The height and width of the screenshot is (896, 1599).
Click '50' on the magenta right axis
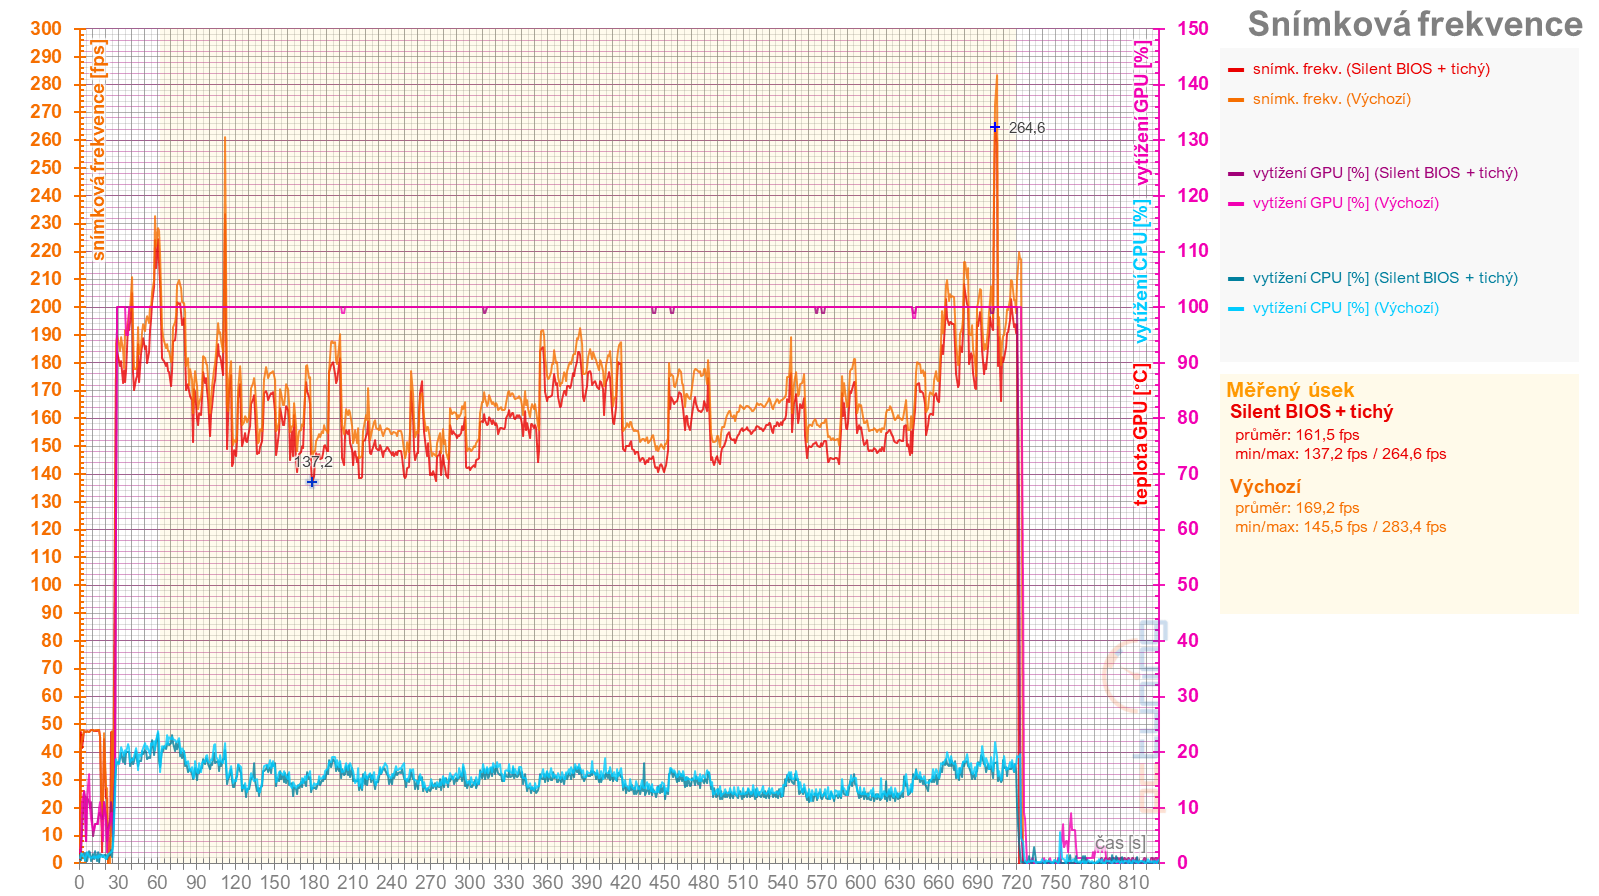pos(1187,584)
